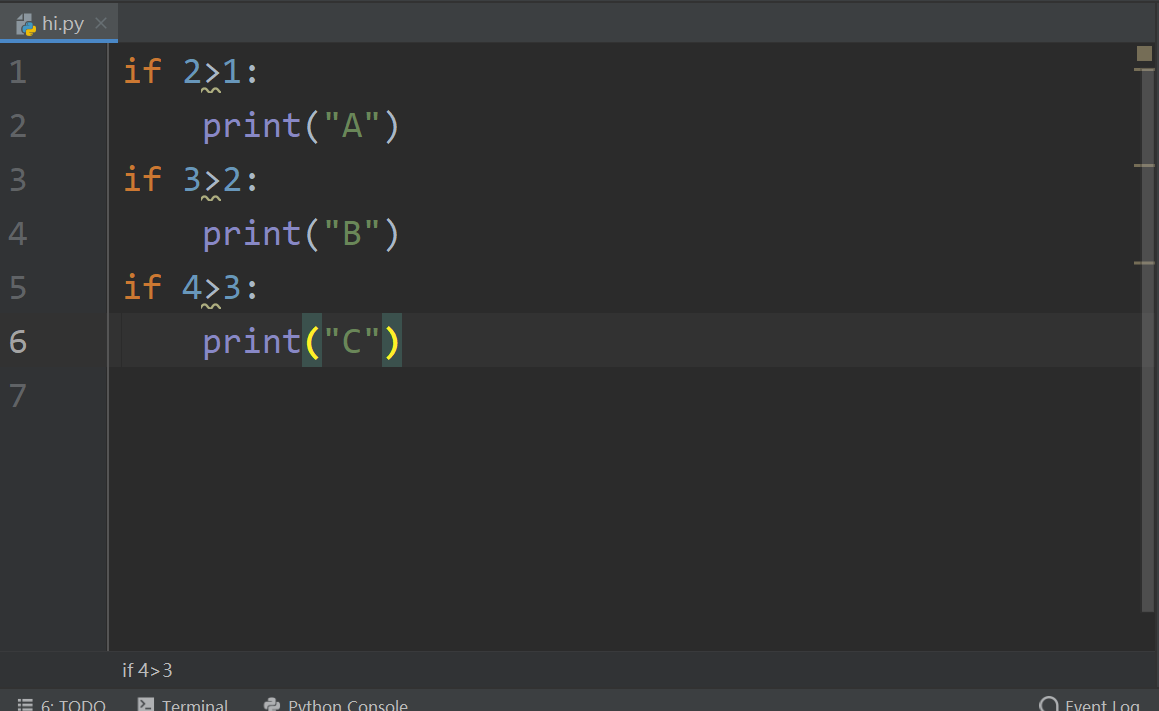Screen dimensions: 1159x711
Task: Click the print call on line 2
Action: click(252, 126)
